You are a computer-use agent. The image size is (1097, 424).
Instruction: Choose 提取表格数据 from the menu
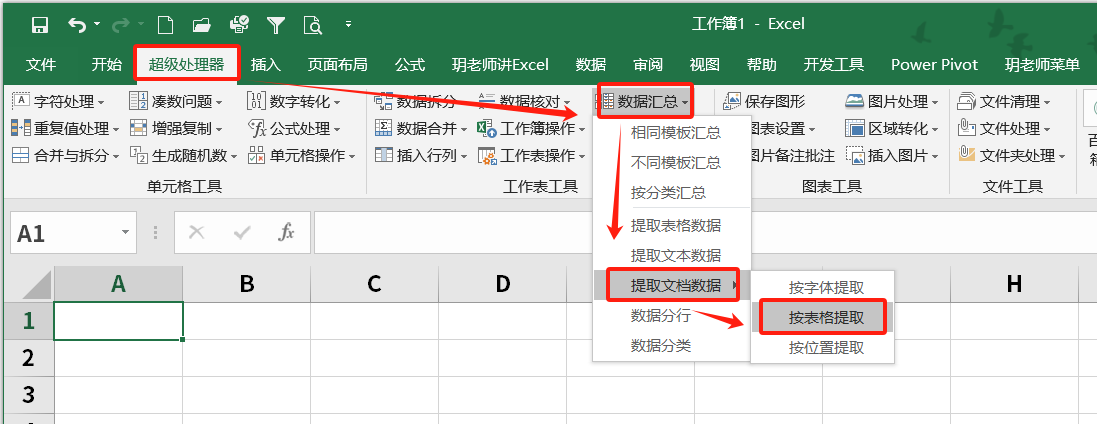tap(675, 225)
